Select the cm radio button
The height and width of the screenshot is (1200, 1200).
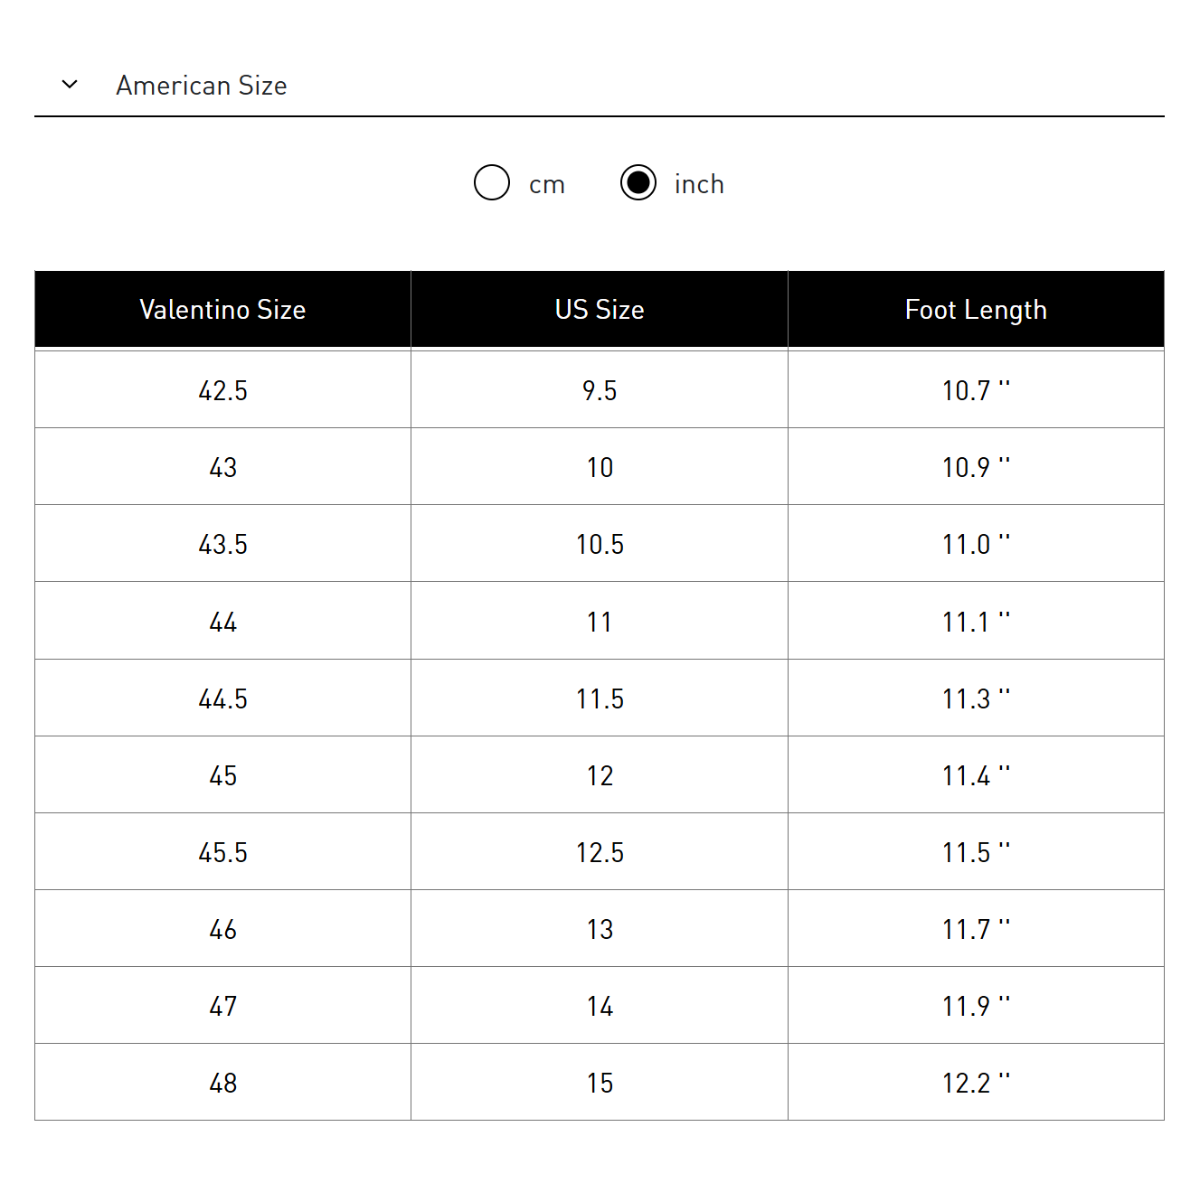point(492,183)
